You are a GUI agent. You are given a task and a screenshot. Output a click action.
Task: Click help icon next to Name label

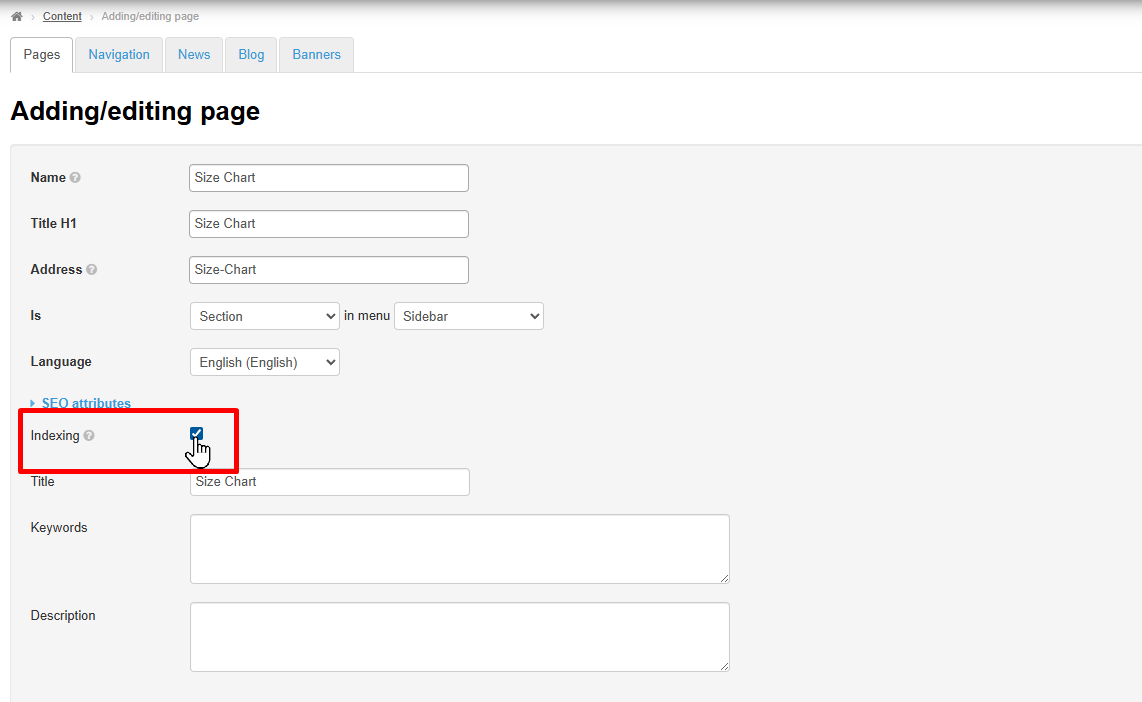pos(75,178)
